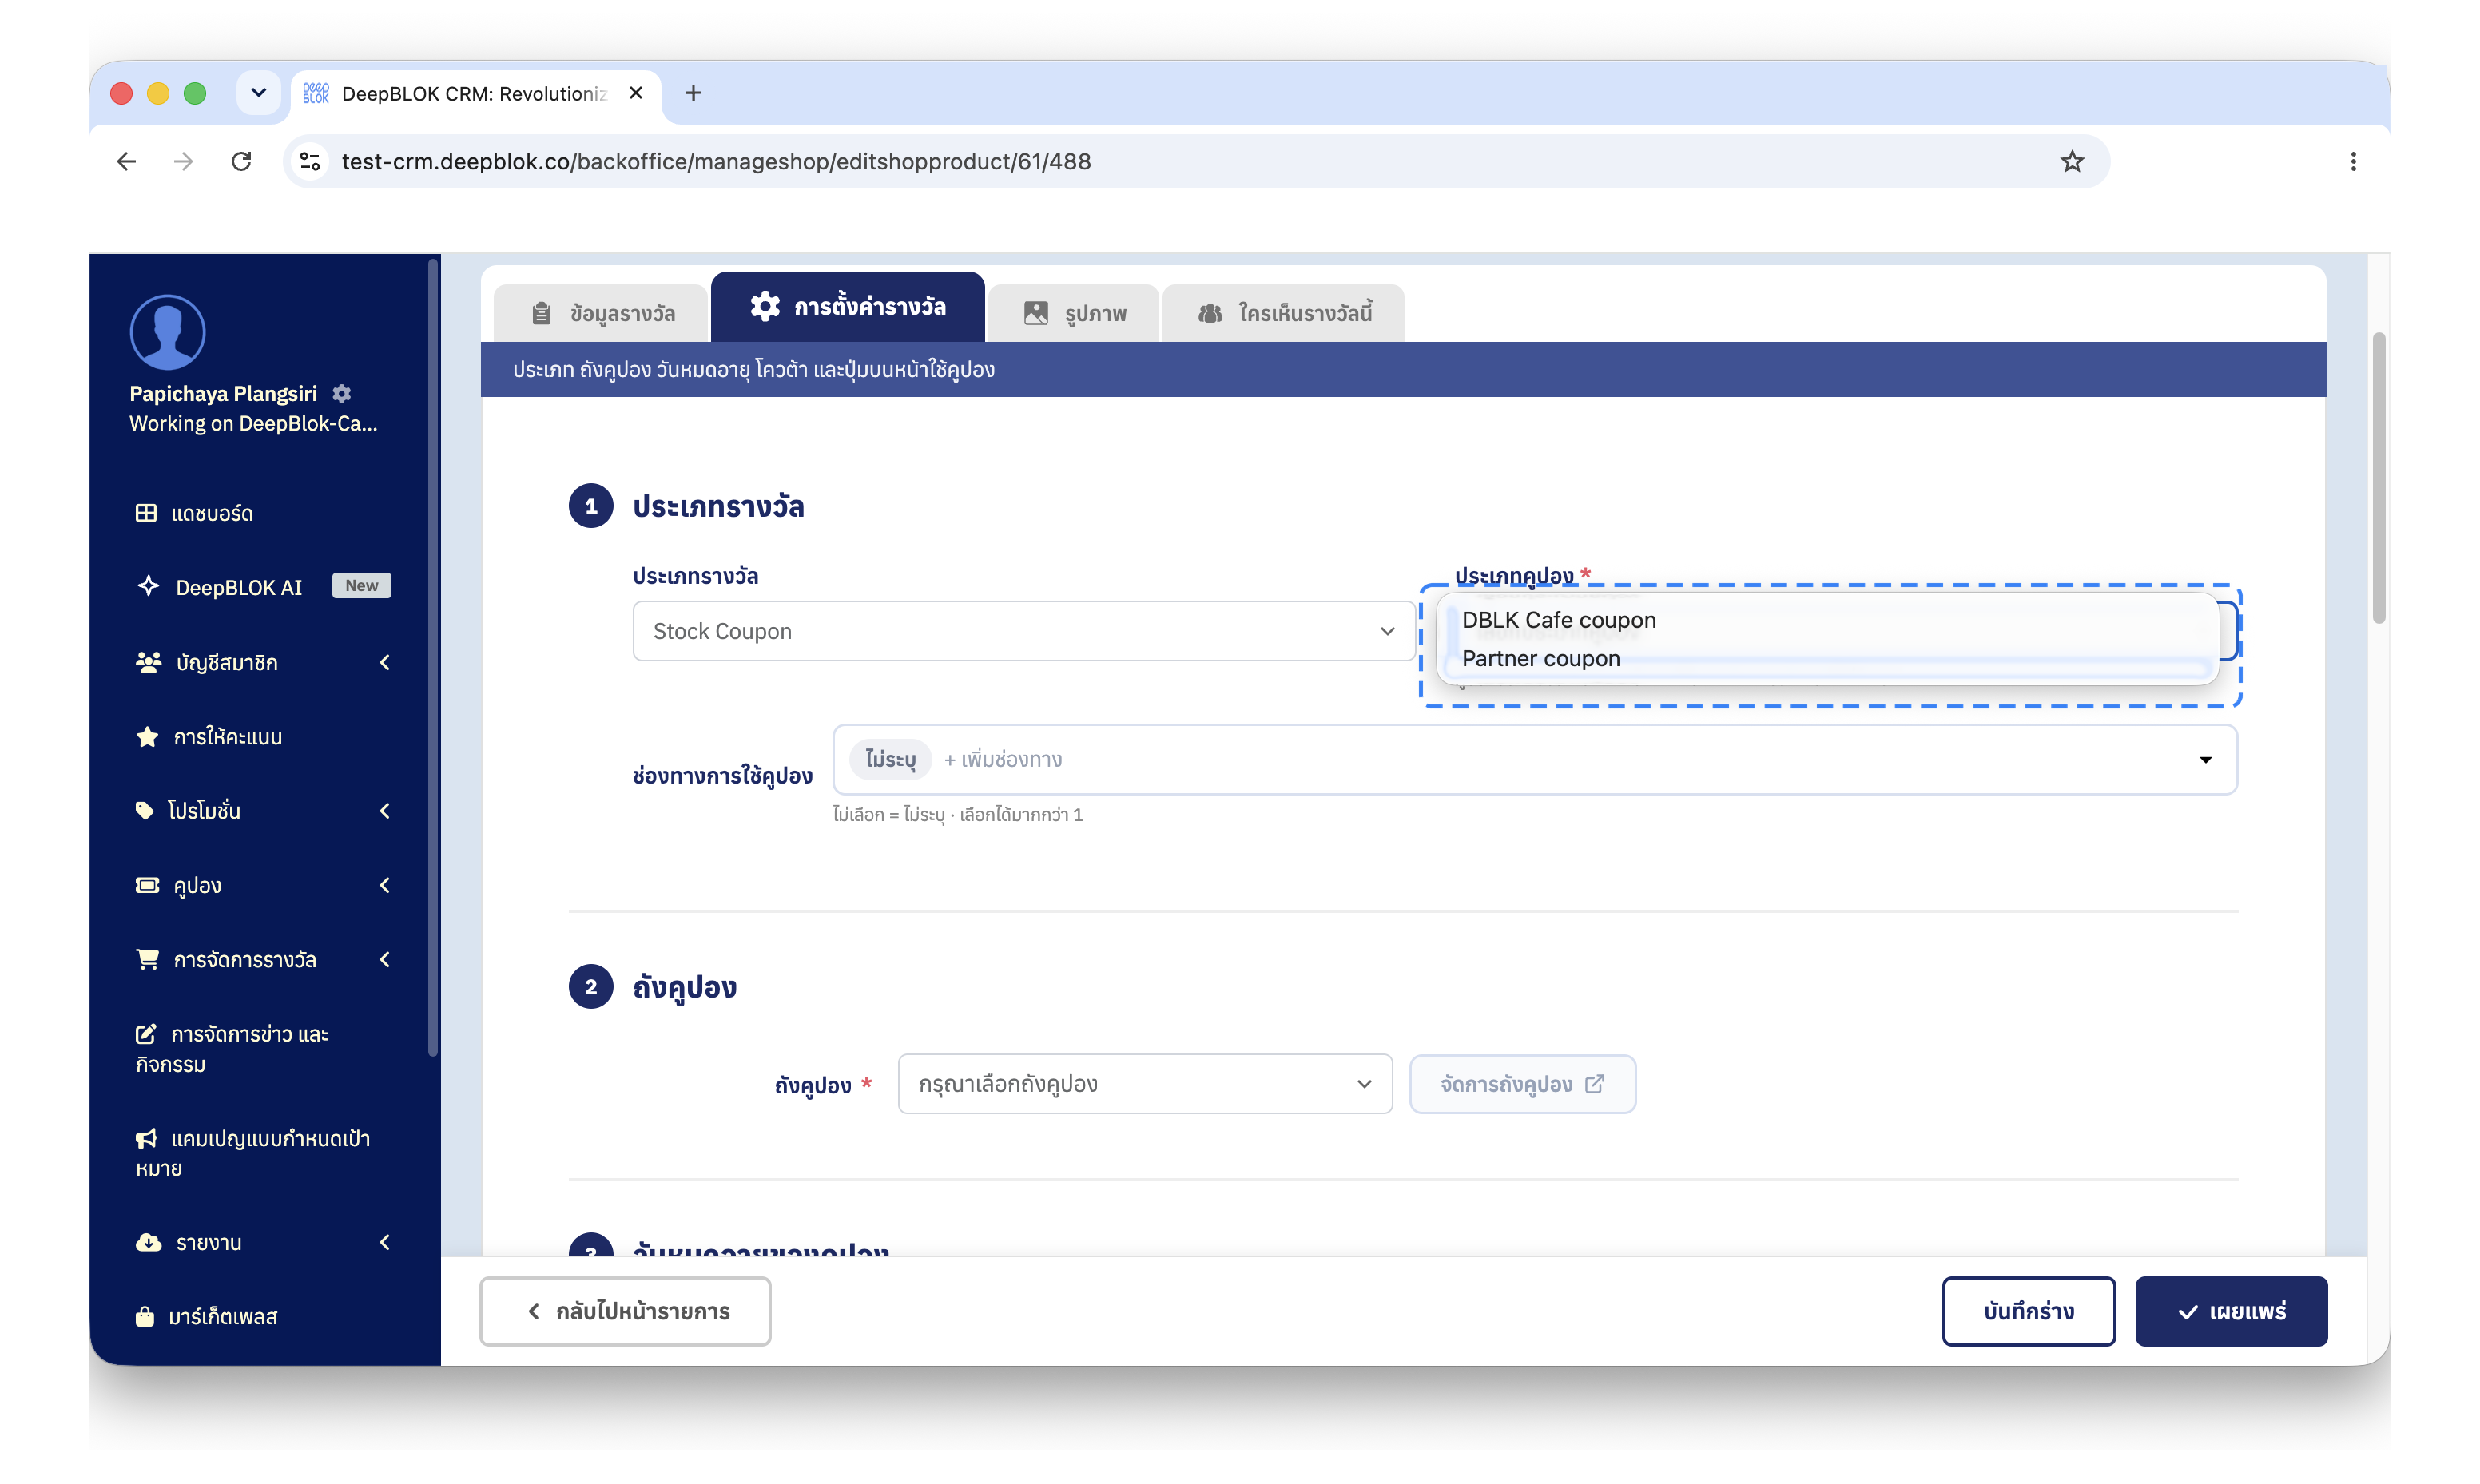Open the กรุณาเลือกถังคูปอง dropdown
The height and width of the screenshot is (1484, 2480).
(x=1145, y=1084)
